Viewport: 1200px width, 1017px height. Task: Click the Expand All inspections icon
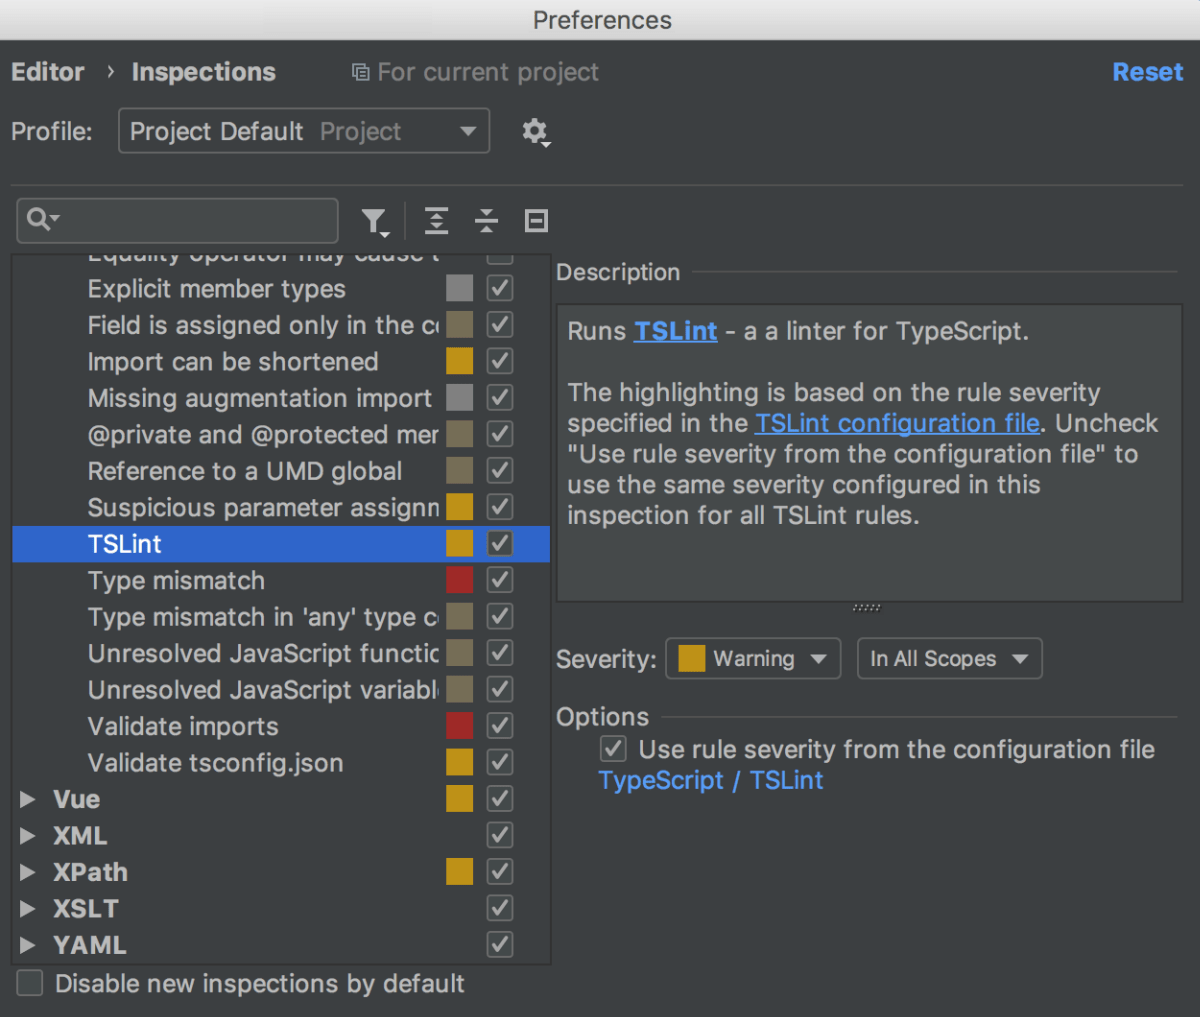(436, 221)
